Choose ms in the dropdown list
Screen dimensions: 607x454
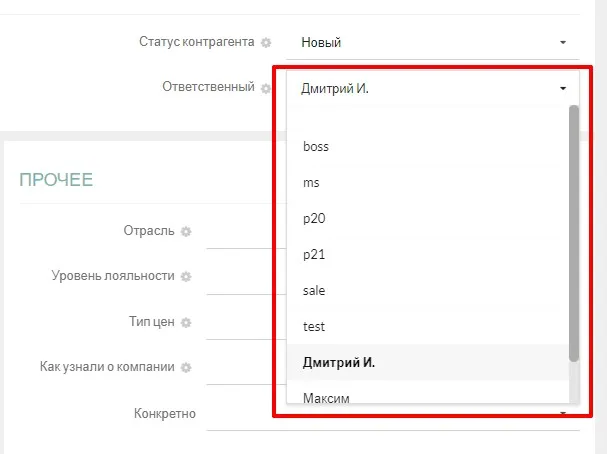click(x=311, y=182)
